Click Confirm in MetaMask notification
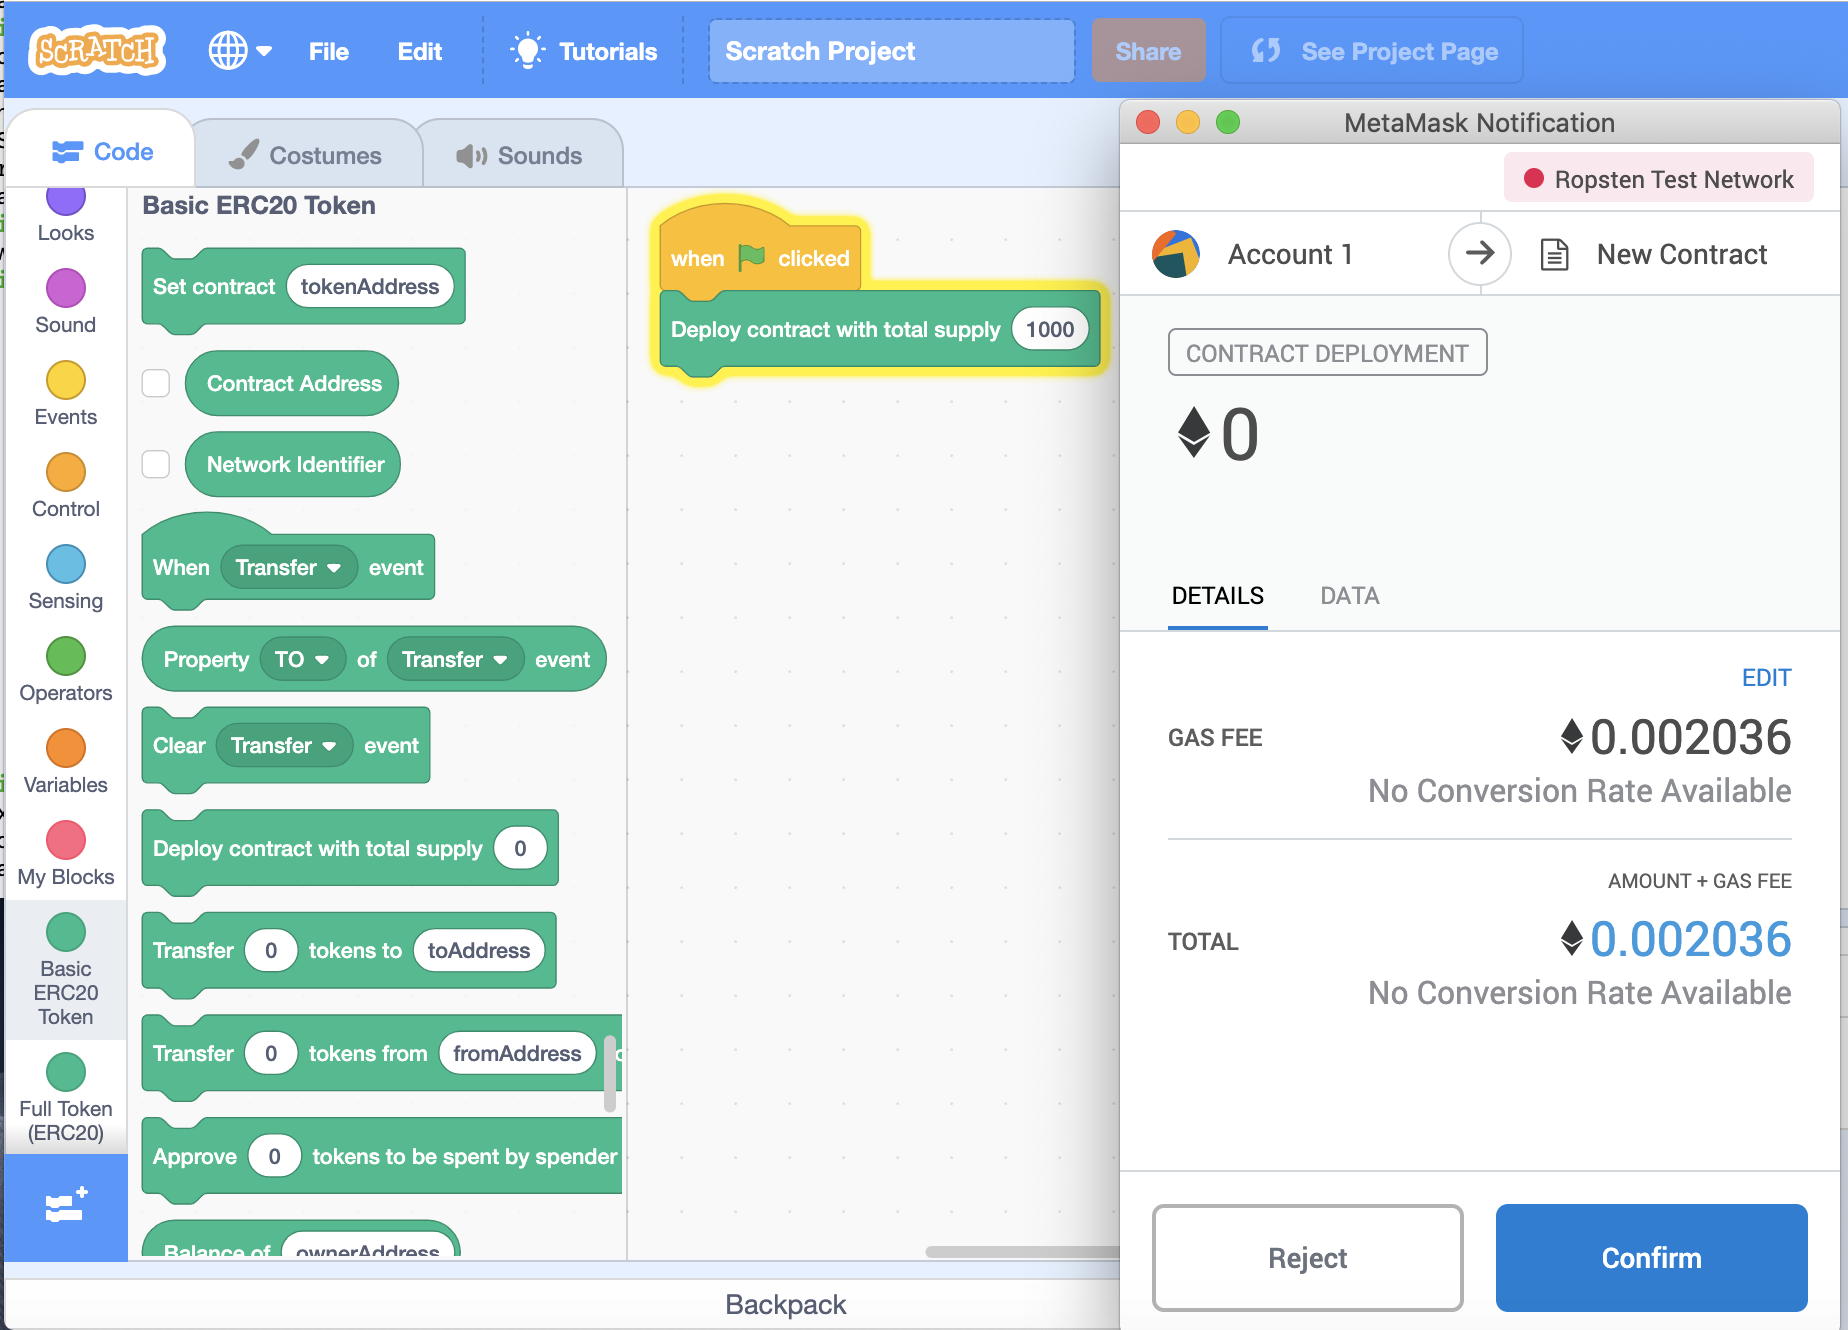 [1652, 1258]
